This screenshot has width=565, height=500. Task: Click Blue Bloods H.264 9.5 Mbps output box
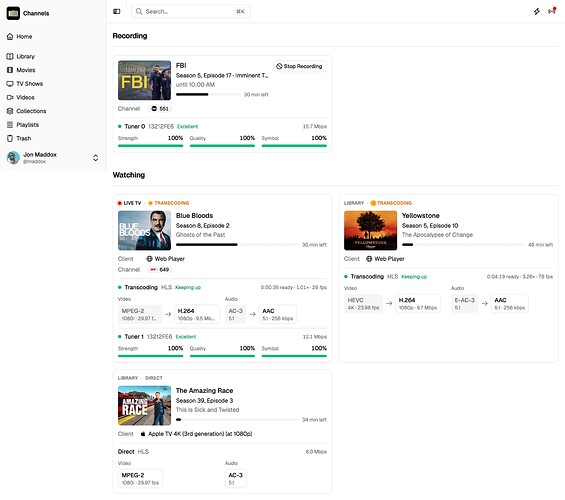tap(197, 314)
